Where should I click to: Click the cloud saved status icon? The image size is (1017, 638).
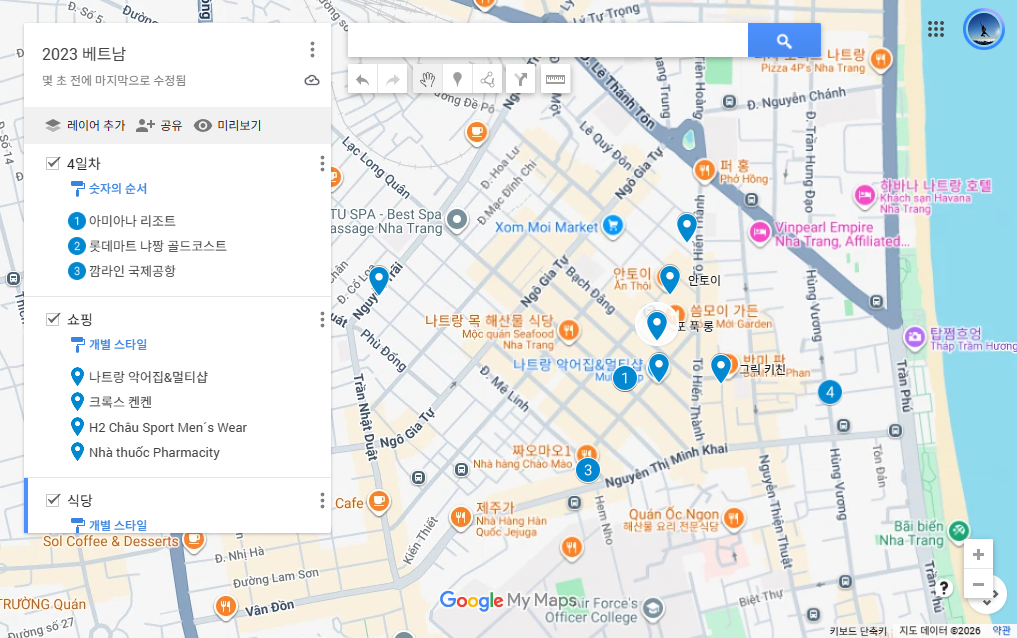click(312, 80)
